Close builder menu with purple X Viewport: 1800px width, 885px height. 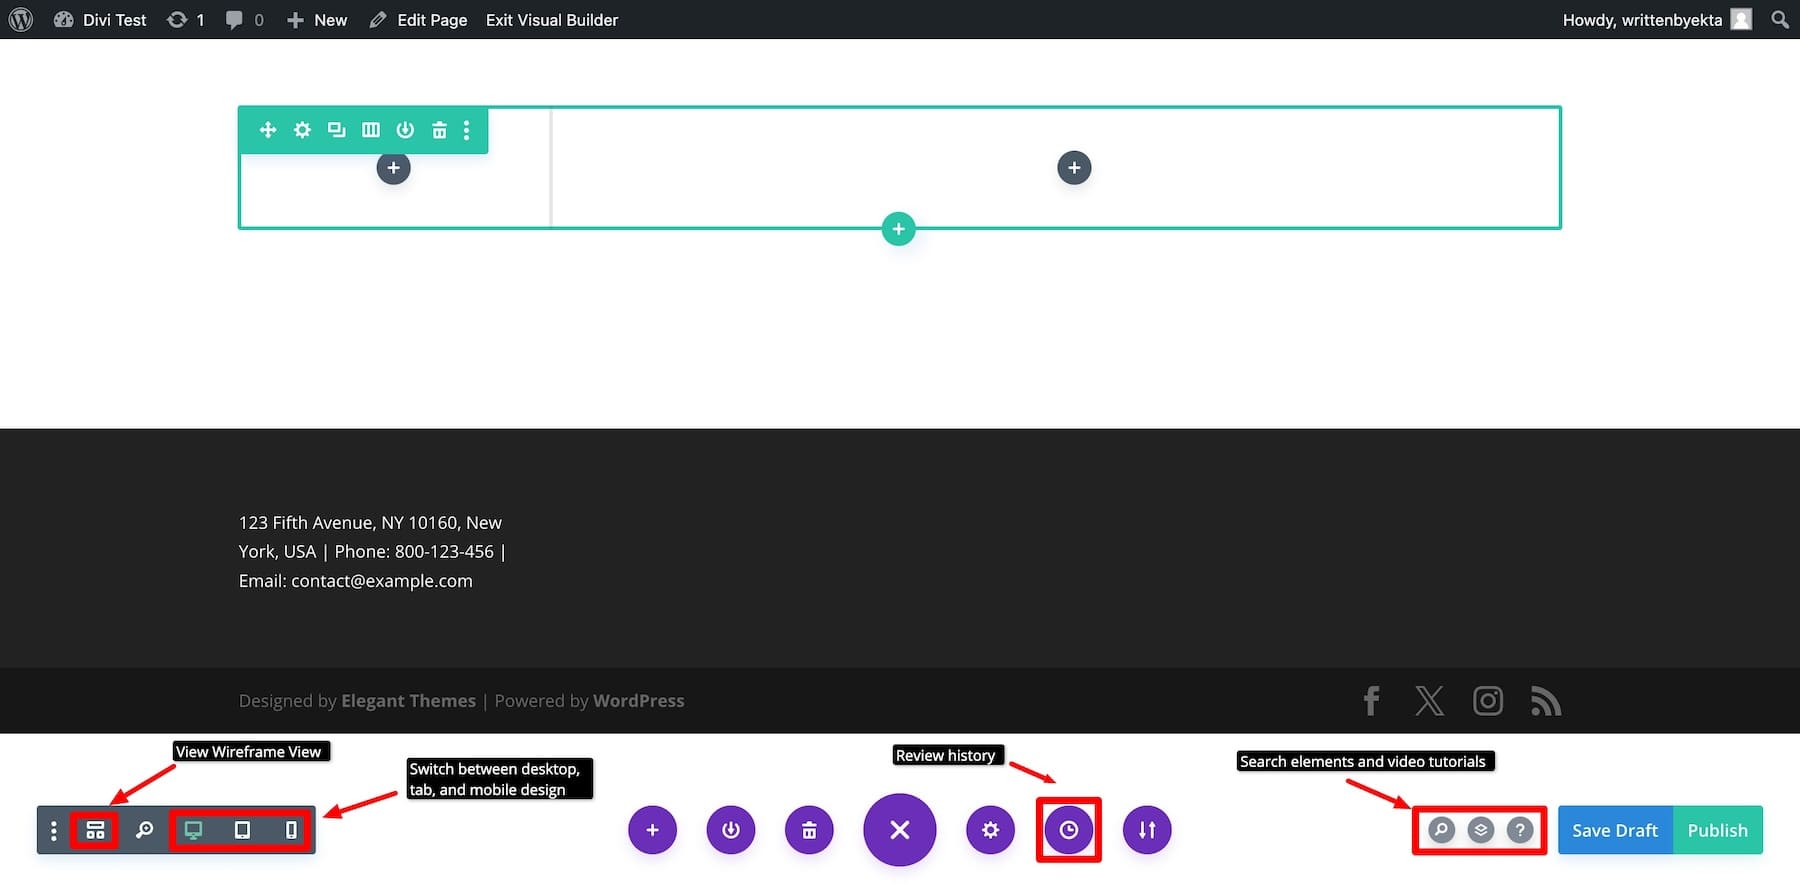900,830
